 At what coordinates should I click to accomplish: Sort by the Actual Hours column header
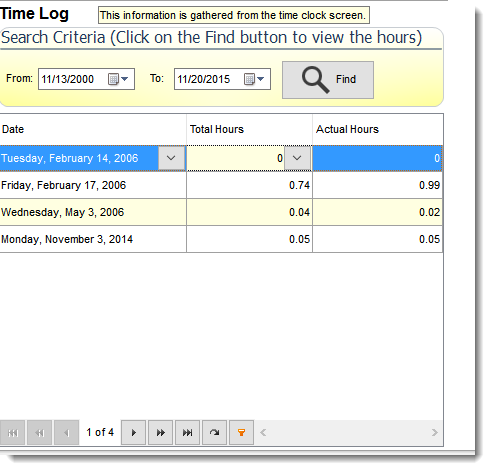(x=378, y=129)
